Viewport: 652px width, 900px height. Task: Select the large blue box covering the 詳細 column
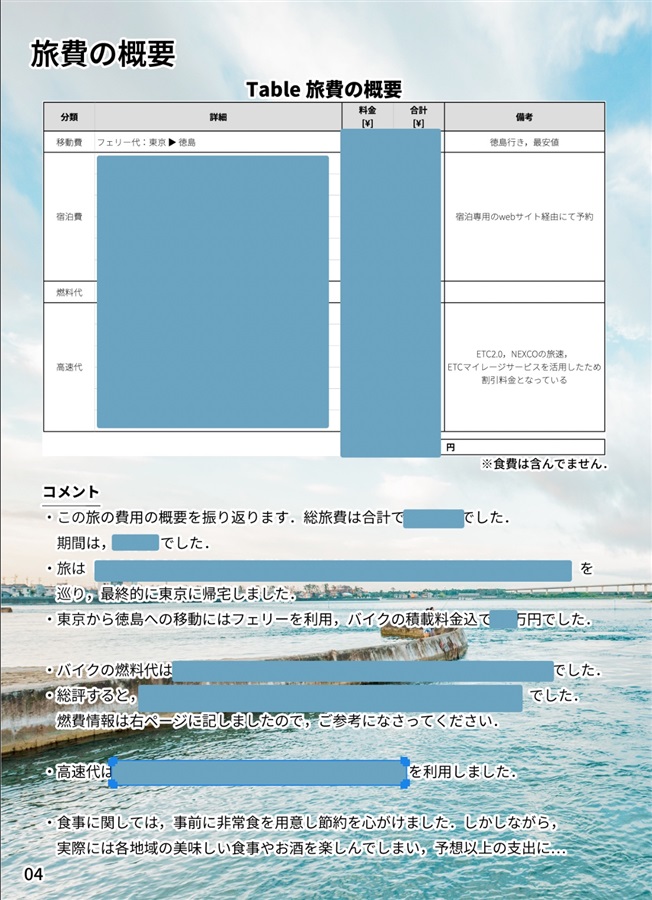click(x=213, y=292)
